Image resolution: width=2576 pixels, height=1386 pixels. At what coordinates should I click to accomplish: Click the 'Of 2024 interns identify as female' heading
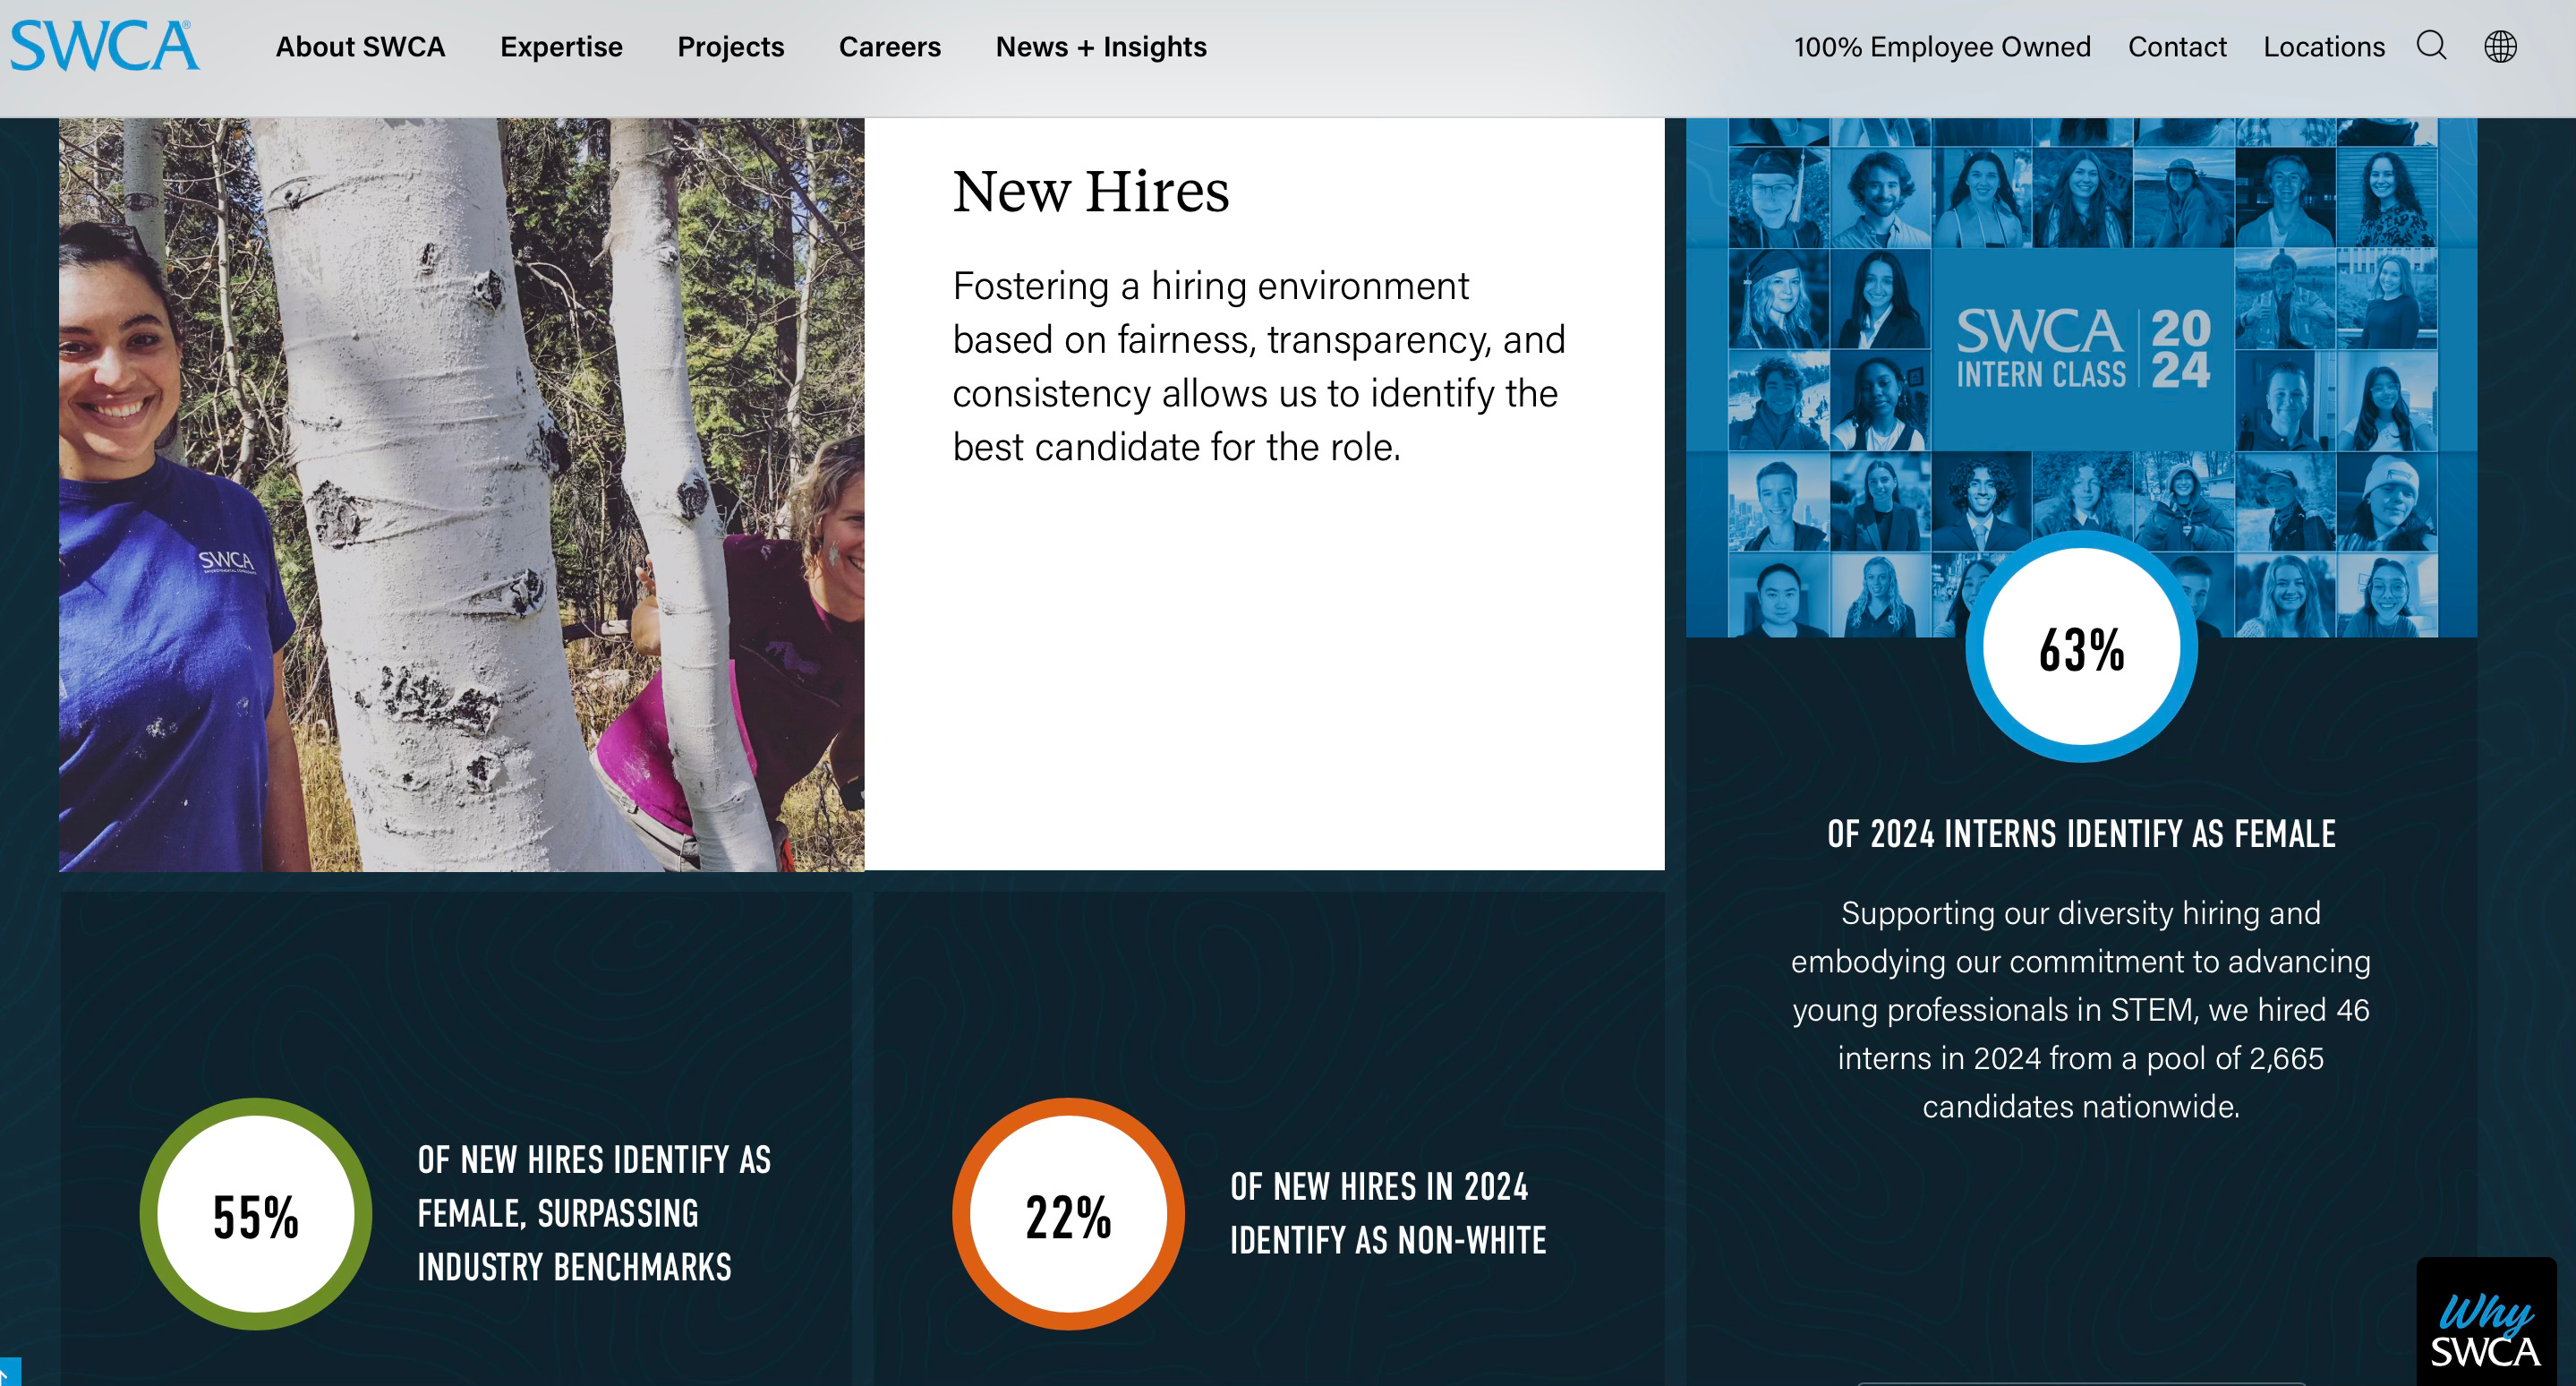[2081, 834]
